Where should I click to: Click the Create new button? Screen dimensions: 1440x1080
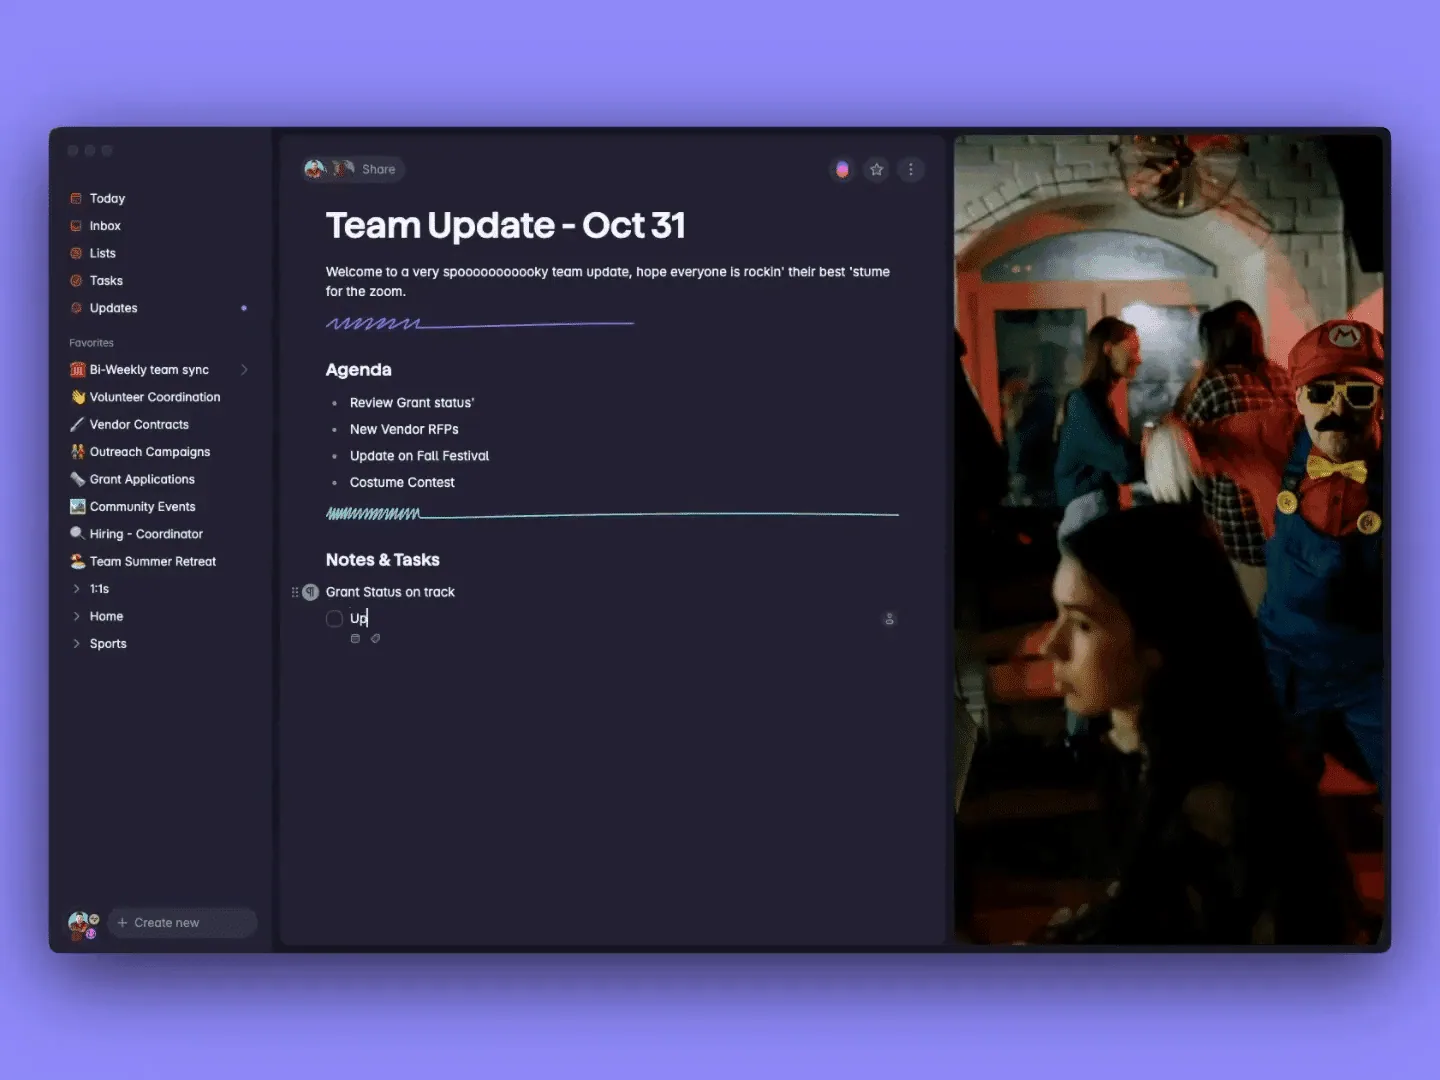[182, 923]
